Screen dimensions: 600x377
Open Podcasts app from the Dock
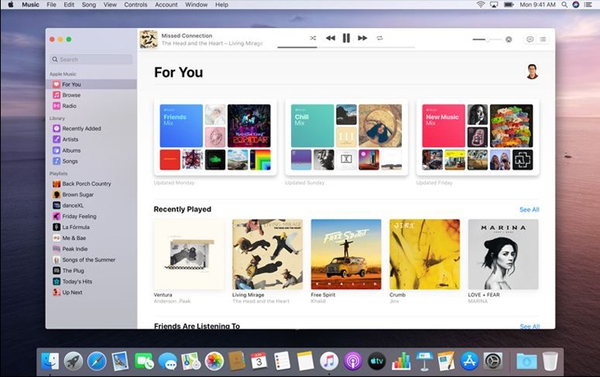click(x=353, y=361)
